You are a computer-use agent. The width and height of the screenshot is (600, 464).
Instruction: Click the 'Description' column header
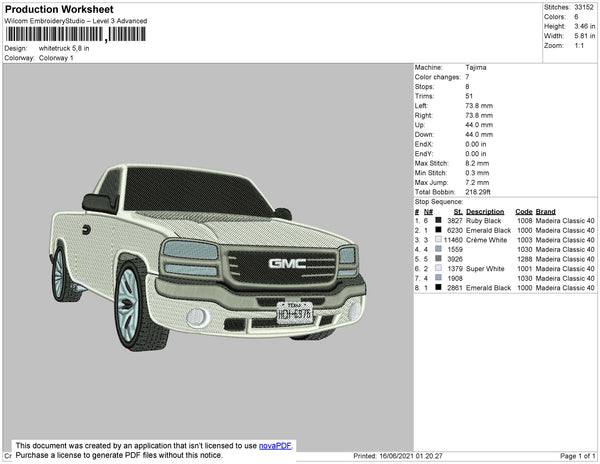pyautogui.click(x=485, y=212)
